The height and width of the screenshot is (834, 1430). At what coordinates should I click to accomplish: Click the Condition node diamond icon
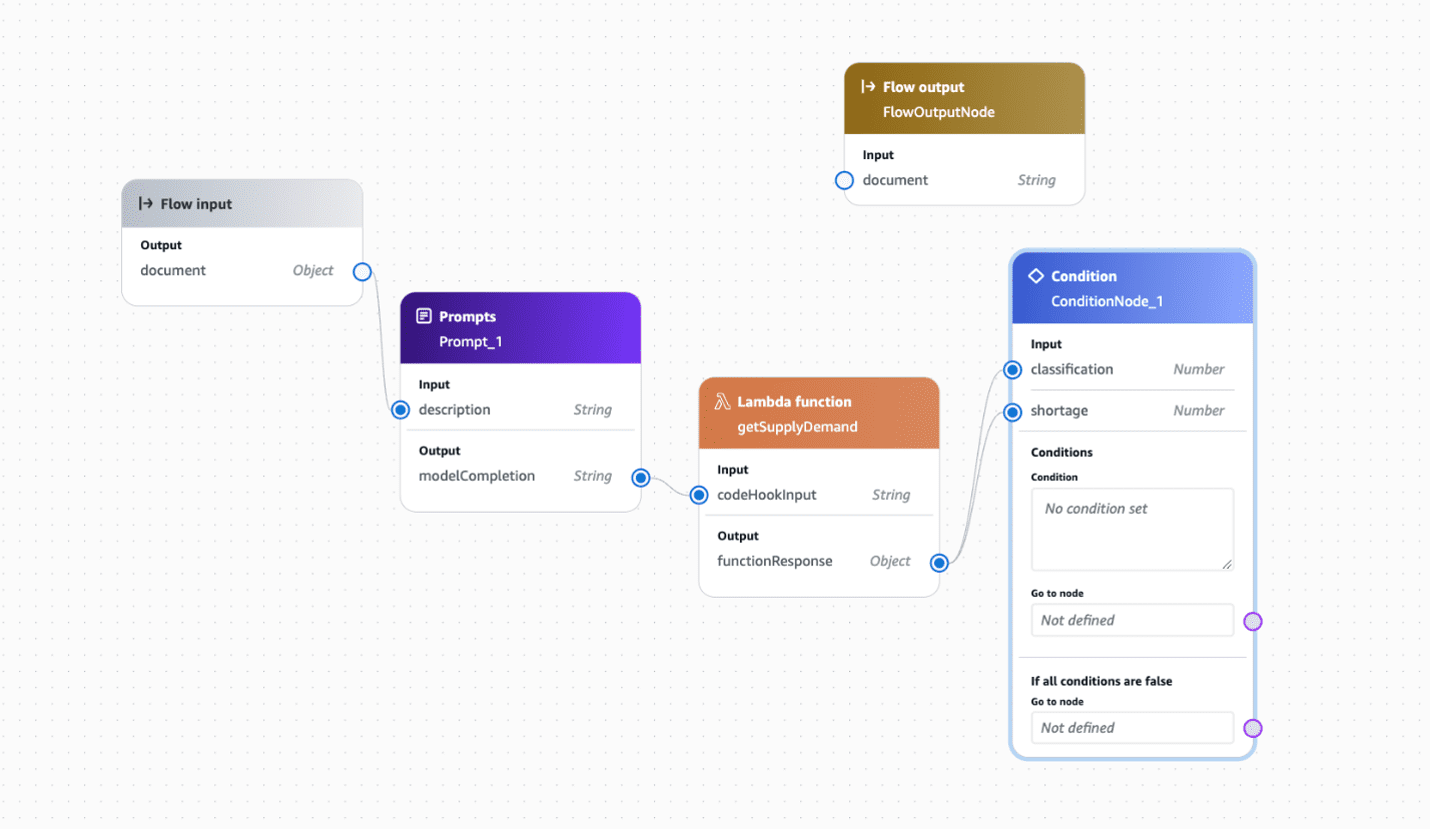[1036, 276]
